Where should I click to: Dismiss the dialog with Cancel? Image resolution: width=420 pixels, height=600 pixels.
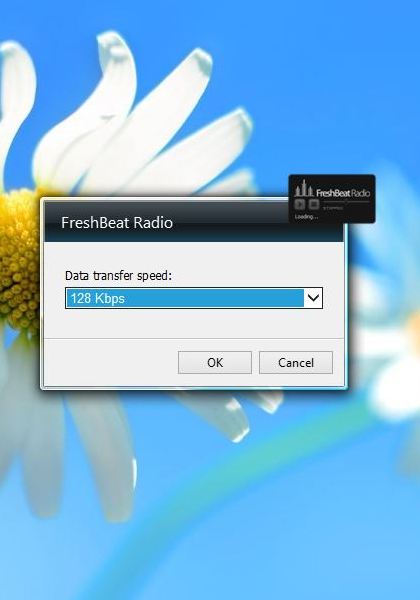296,362
